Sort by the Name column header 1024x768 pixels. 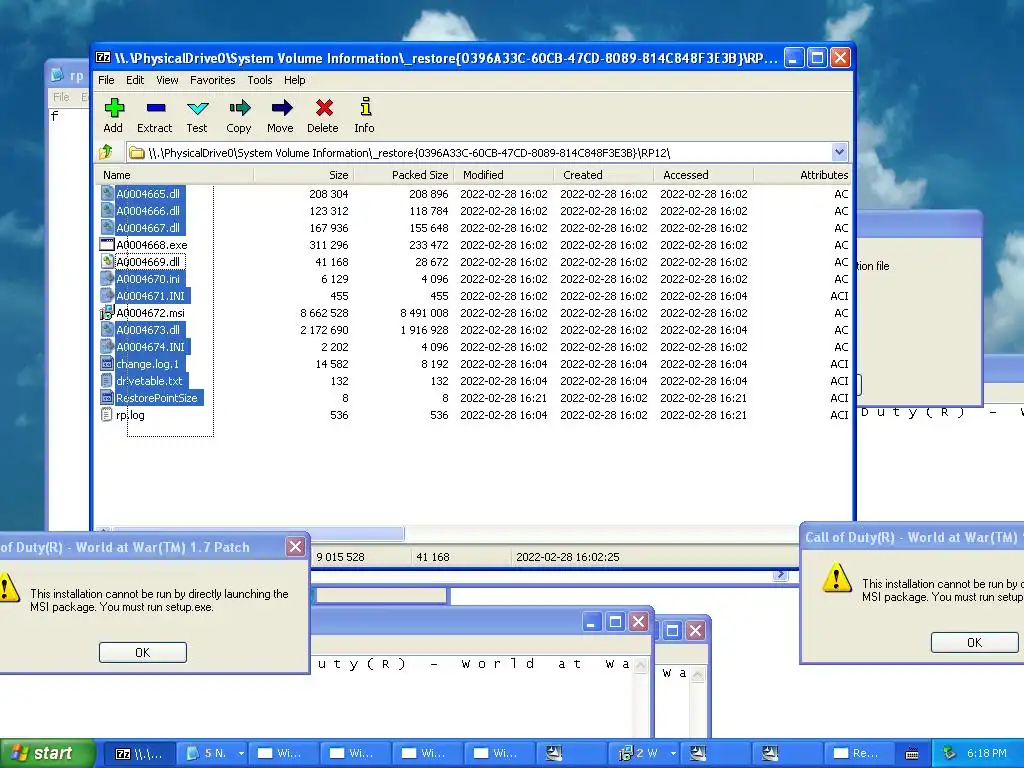coord(174,175)
